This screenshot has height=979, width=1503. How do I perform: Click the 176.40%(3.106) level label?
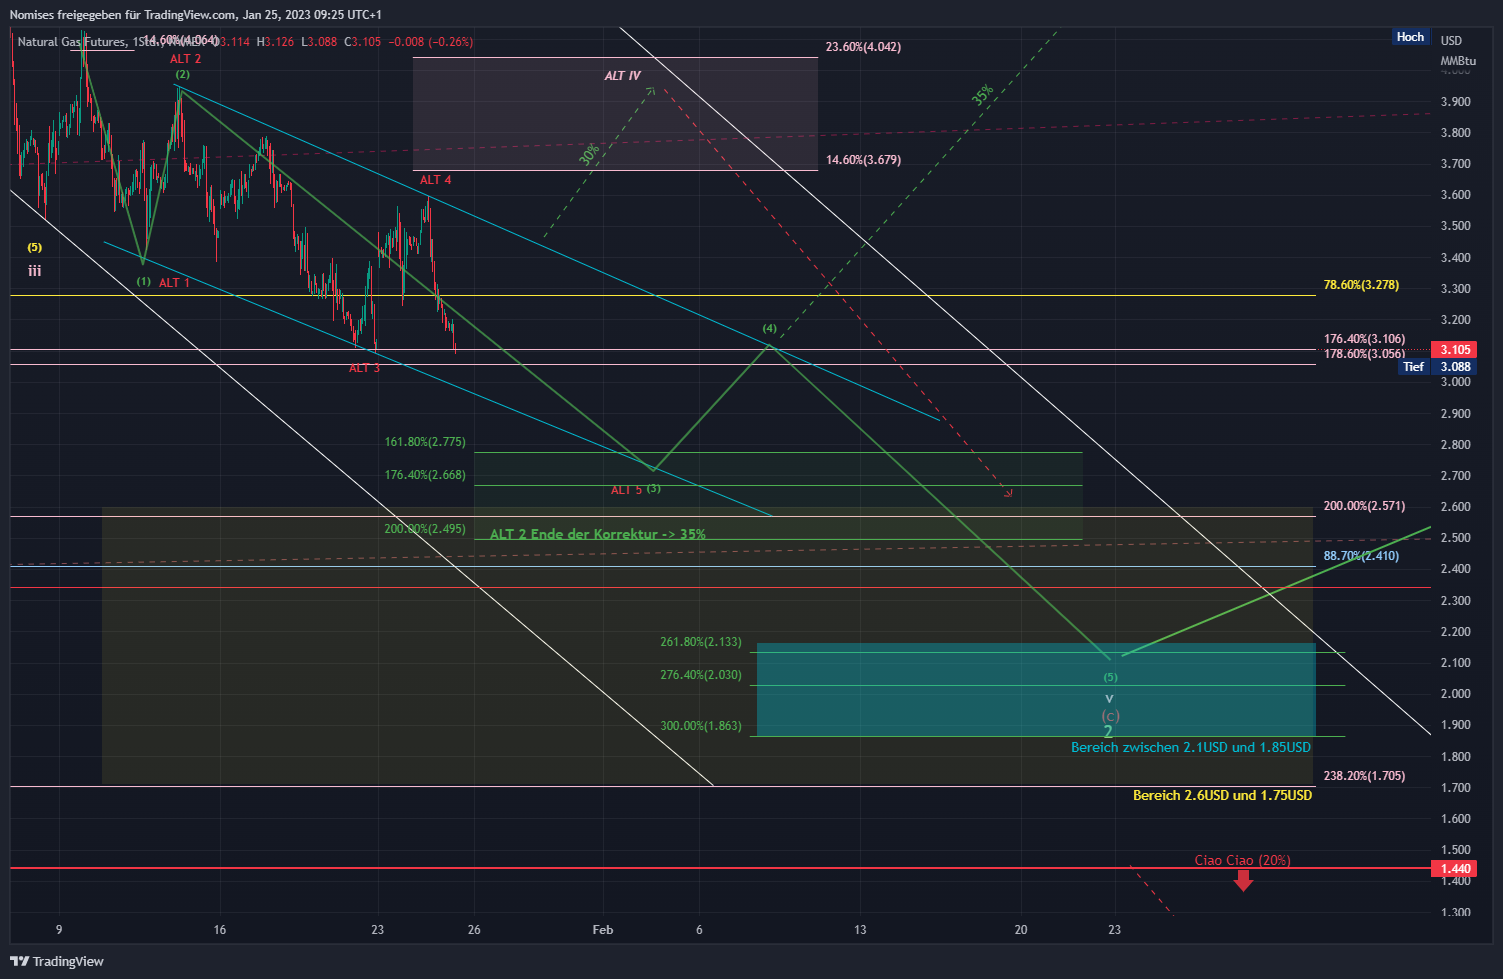click(1364, 339)
